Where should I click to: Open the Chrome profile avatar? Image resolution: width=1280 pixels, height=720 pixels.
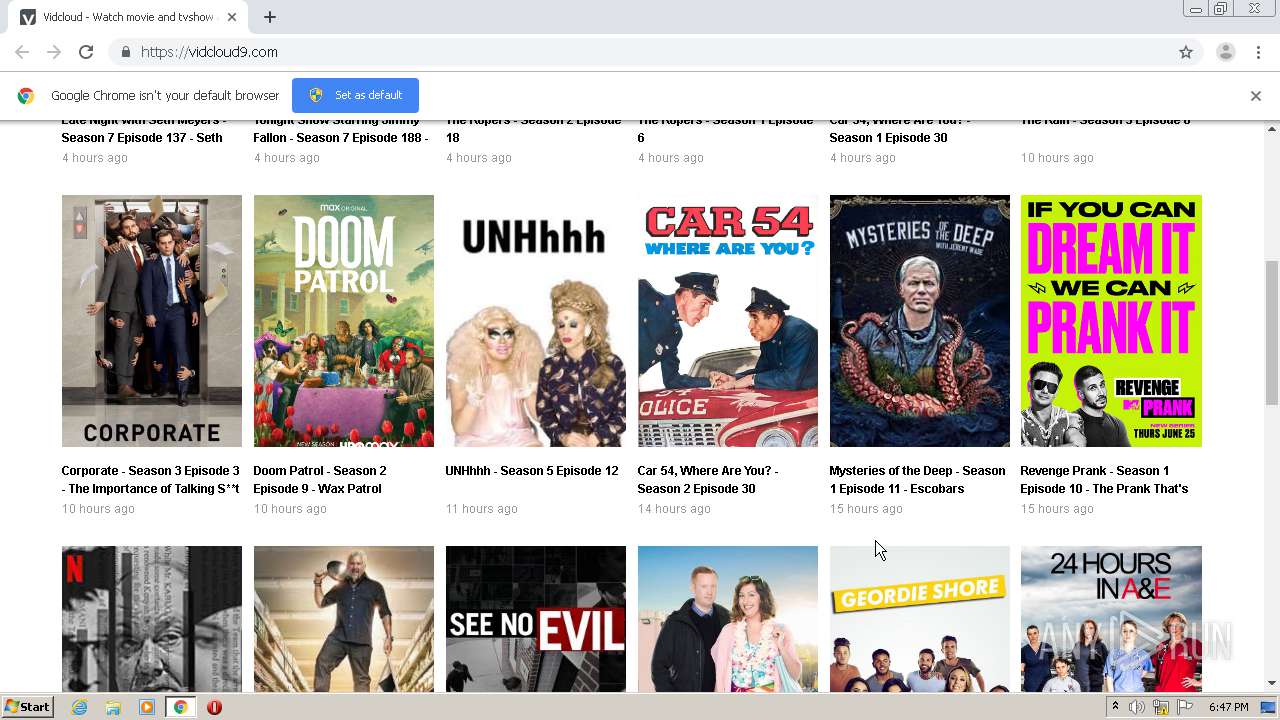coord(1225,52)
